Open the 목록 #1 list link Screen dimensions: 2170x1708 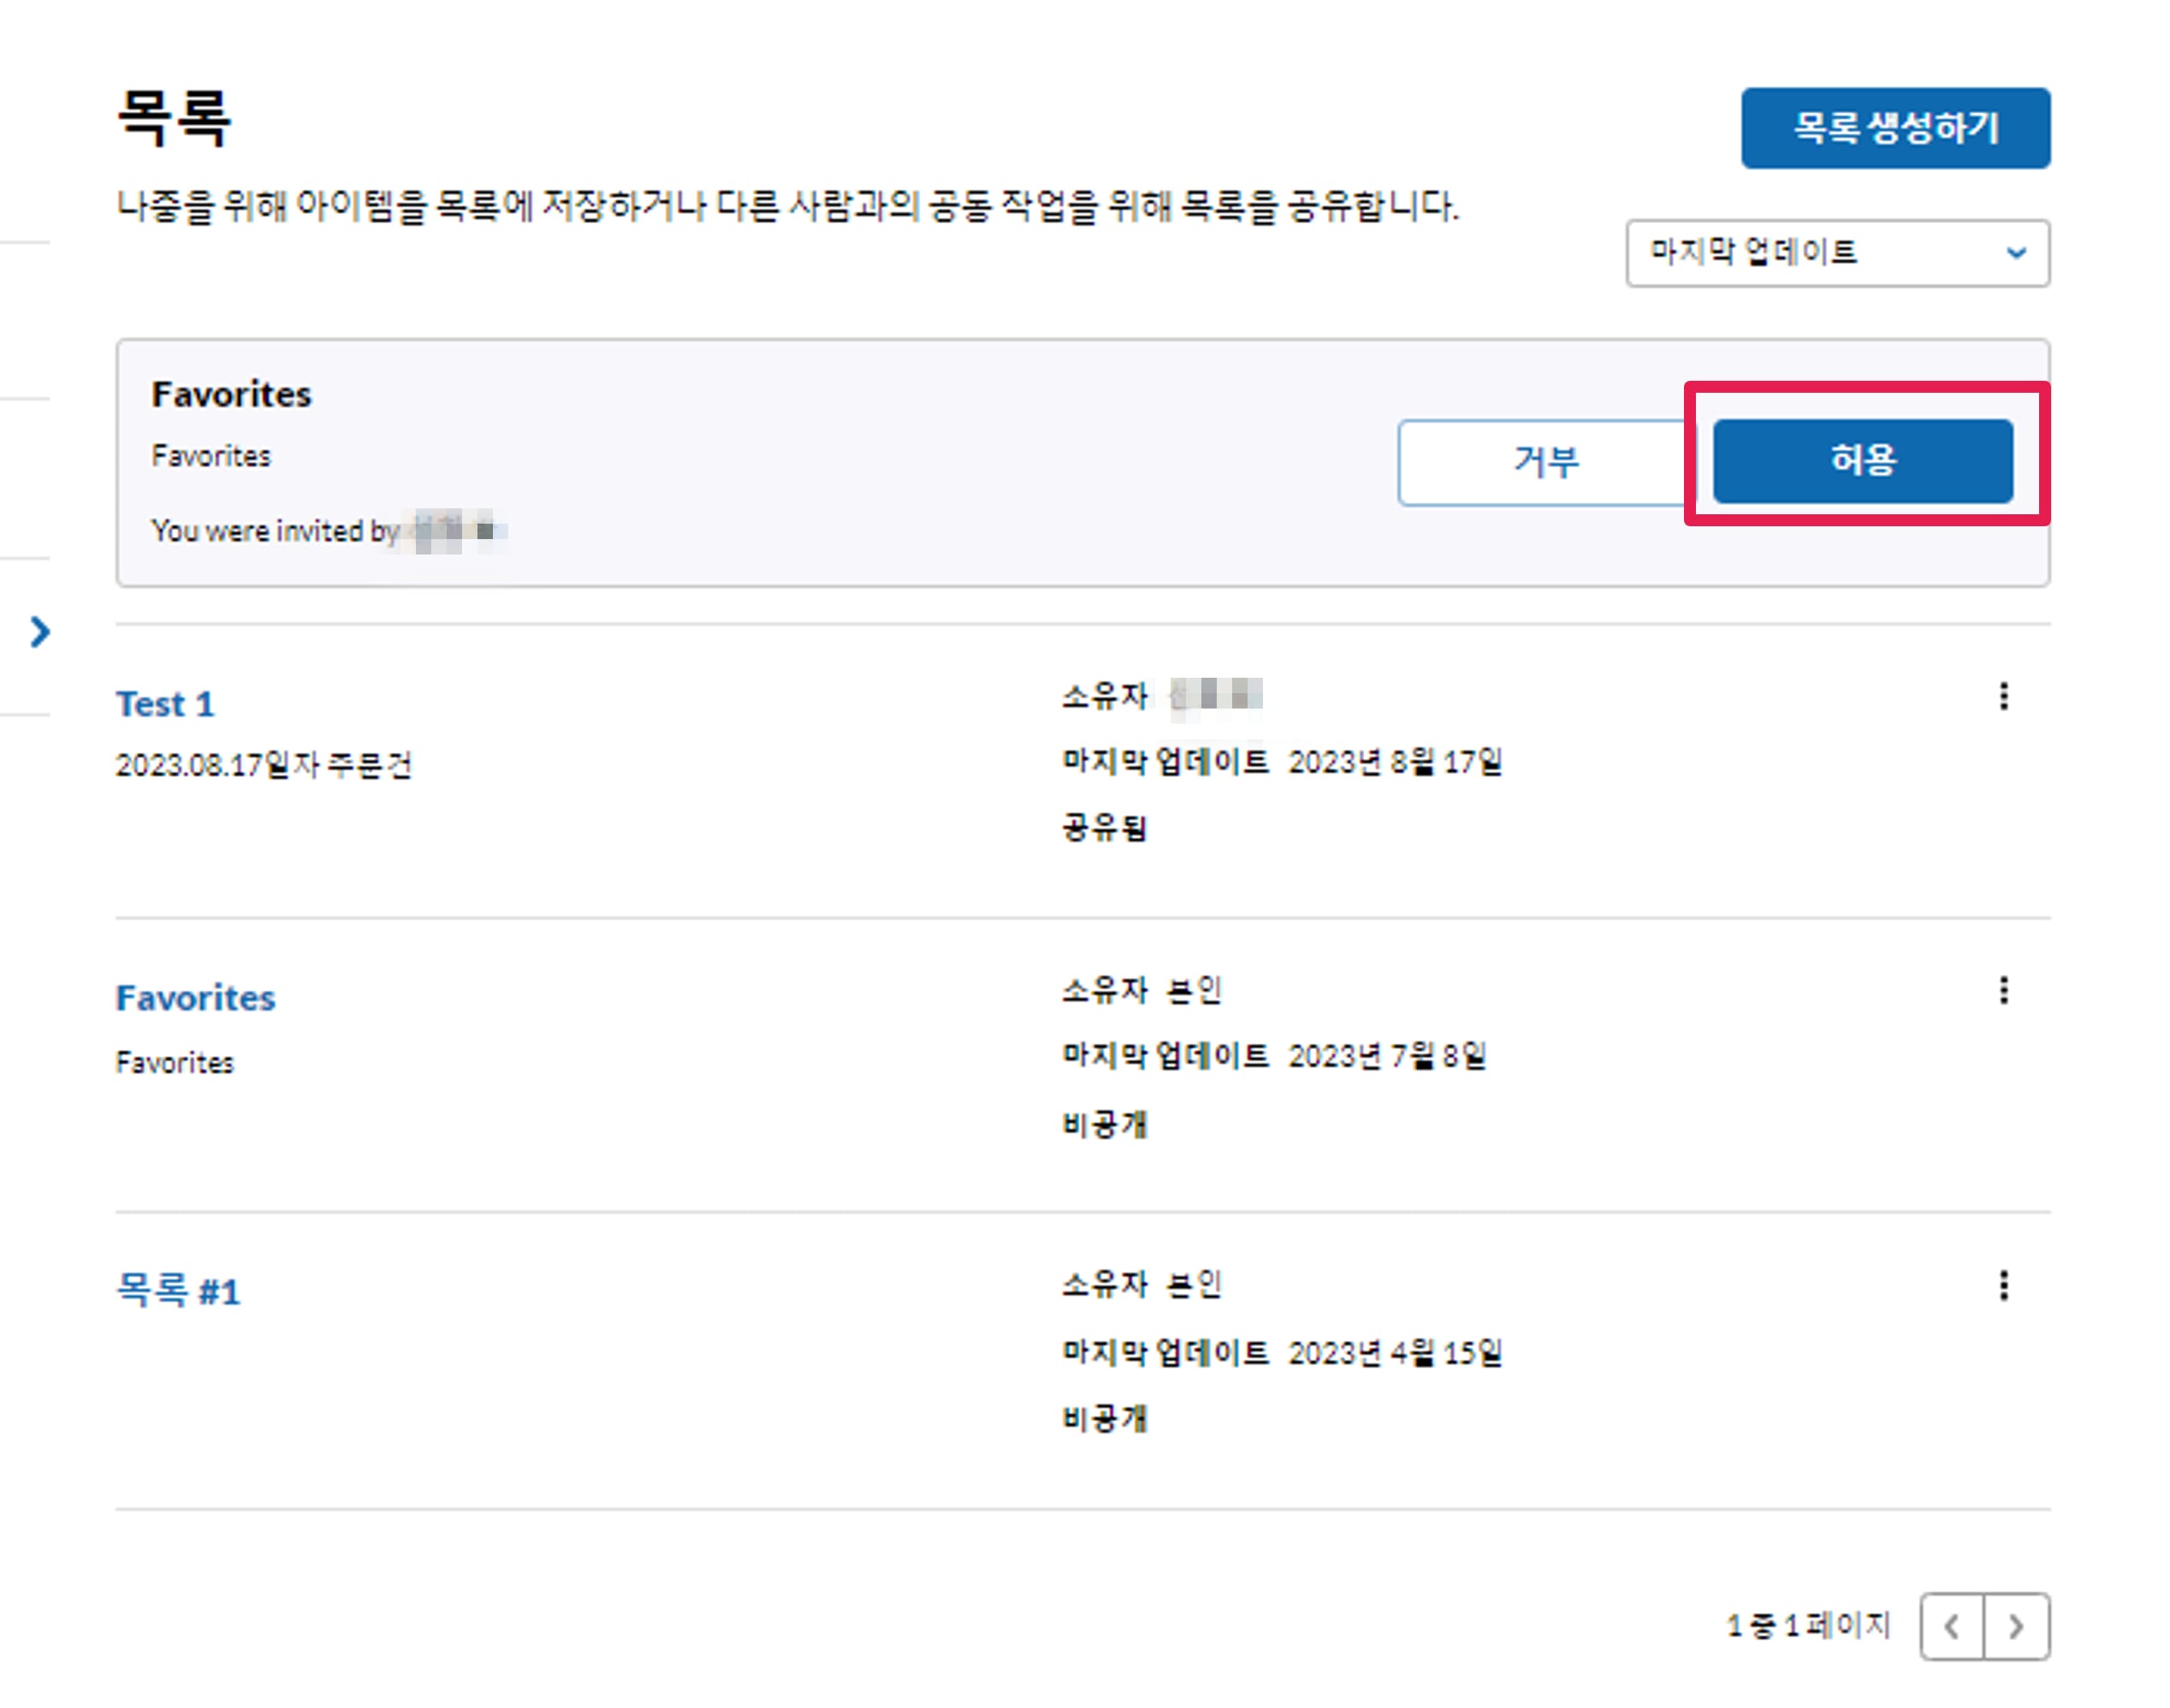178,1290
